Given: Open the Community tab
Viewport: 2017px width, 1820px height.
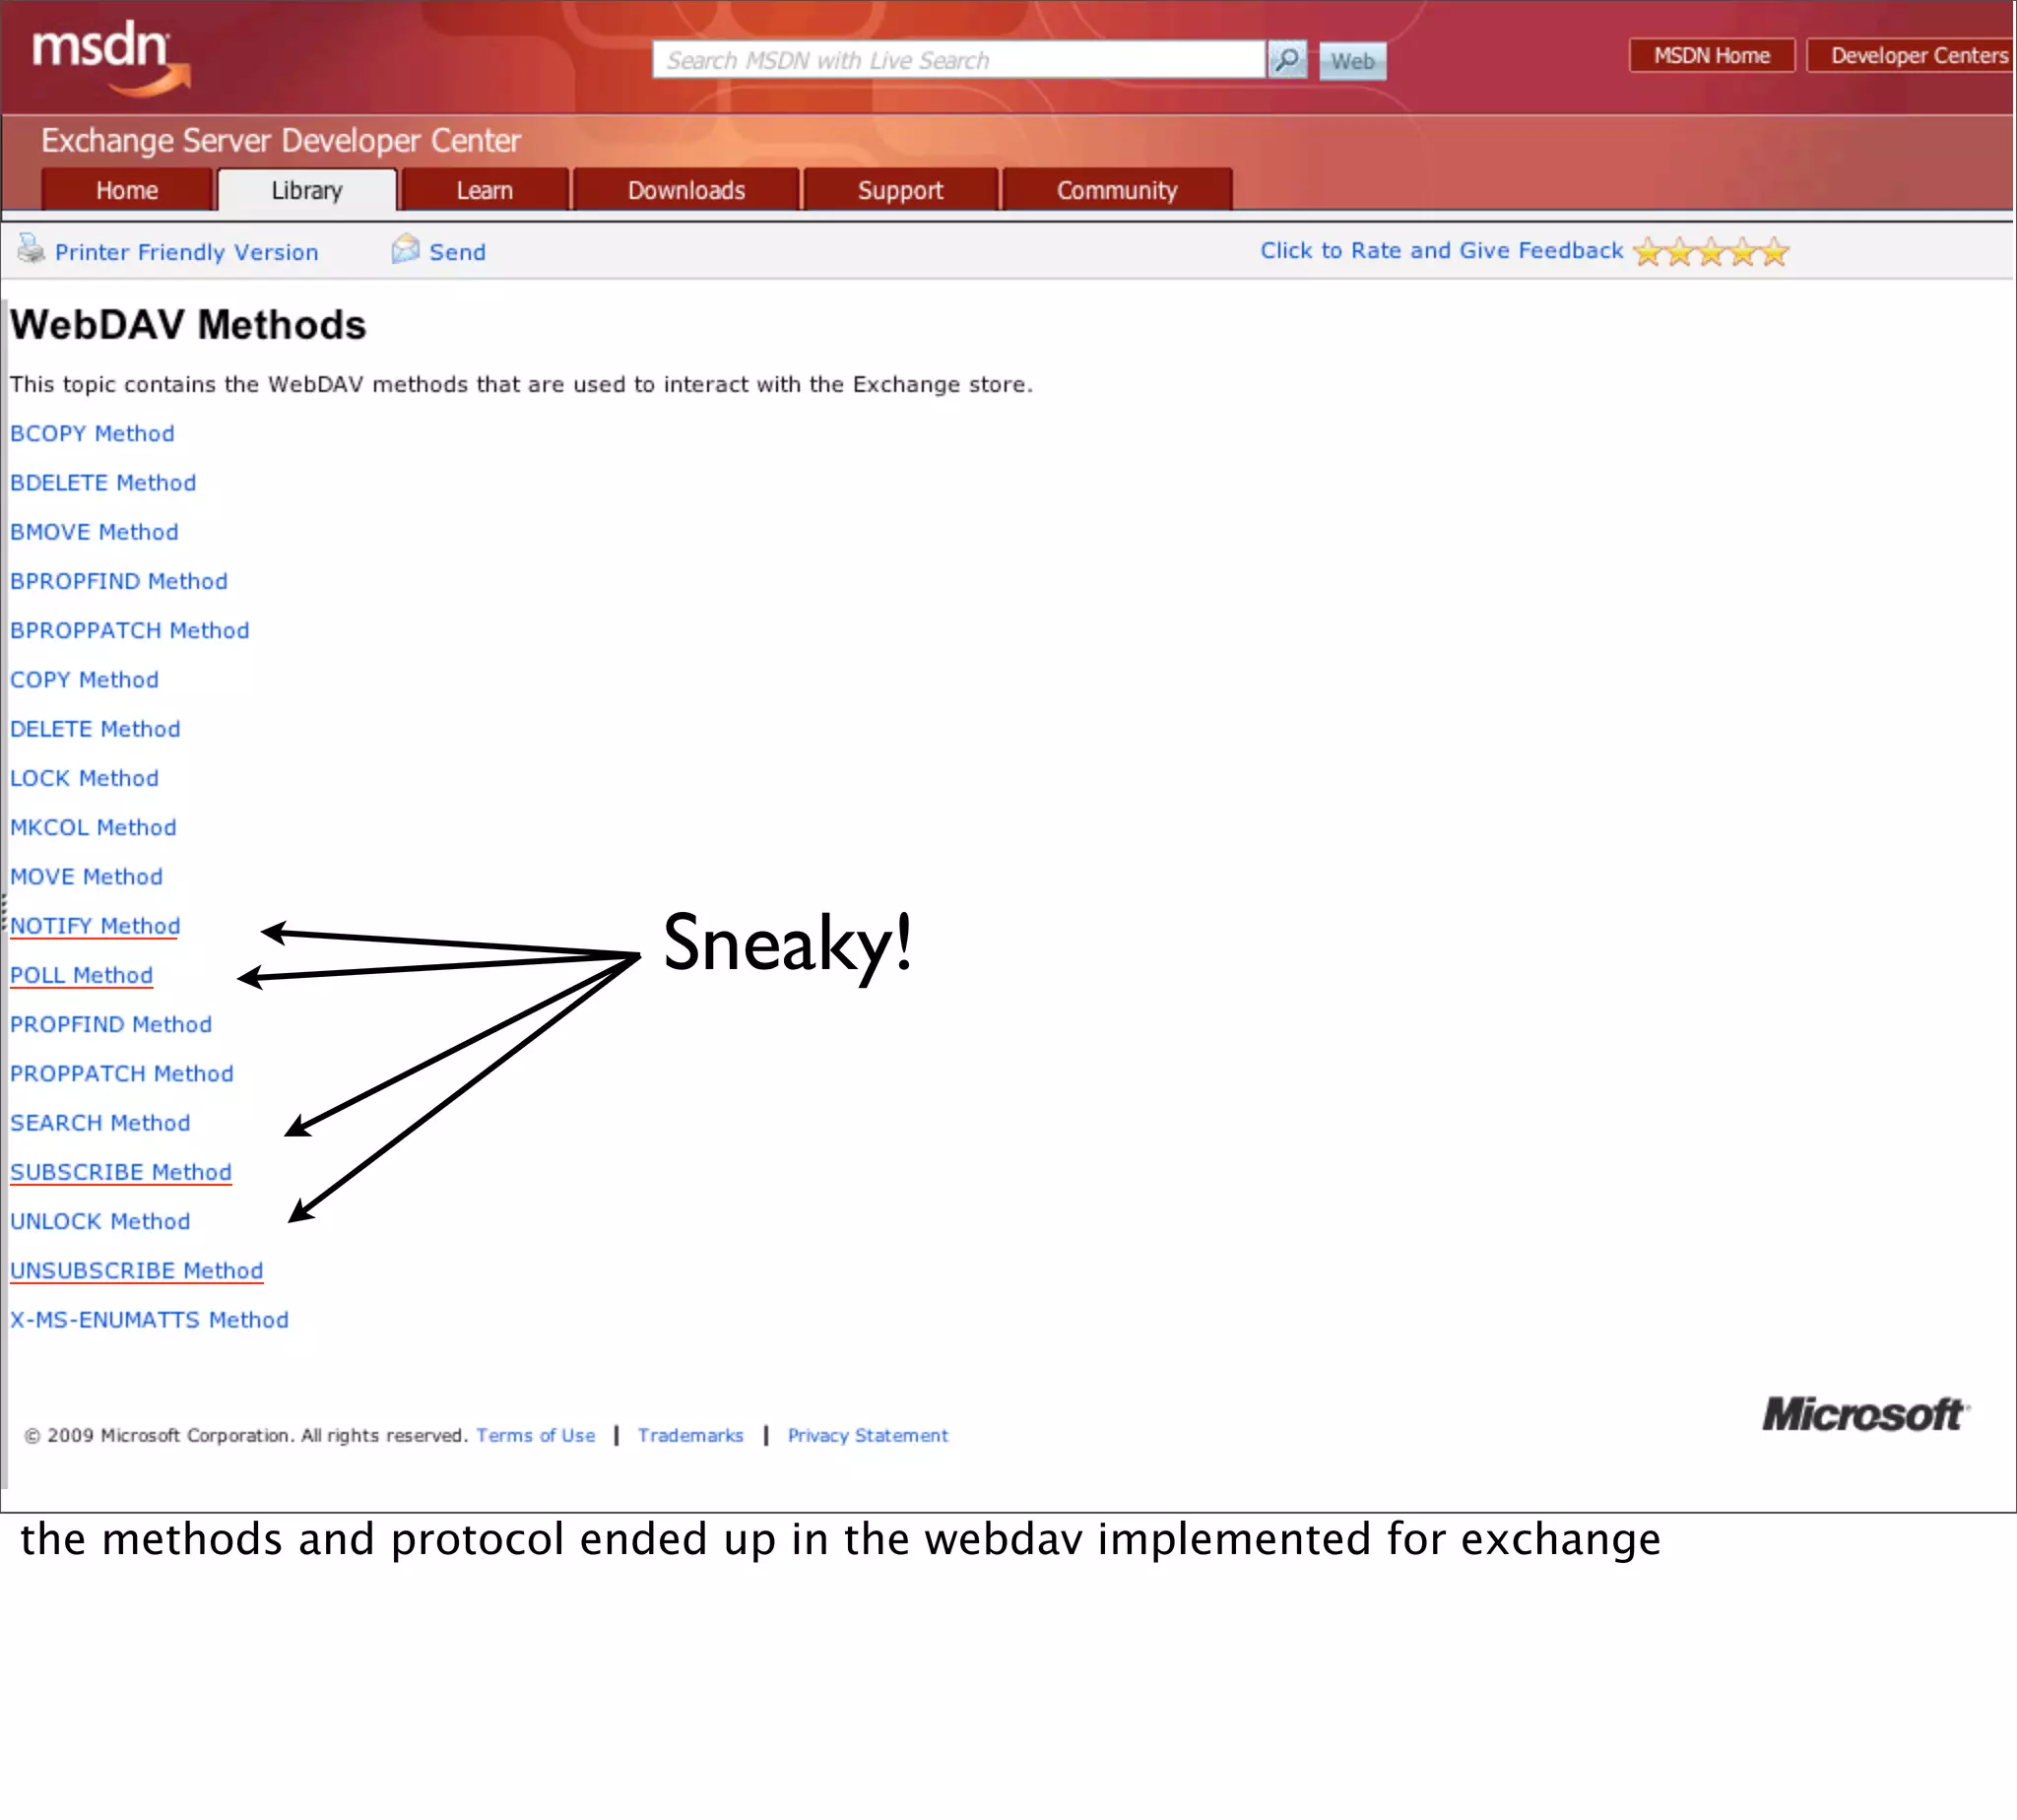Looking at the screenshot, I should tap(1116, 190).
